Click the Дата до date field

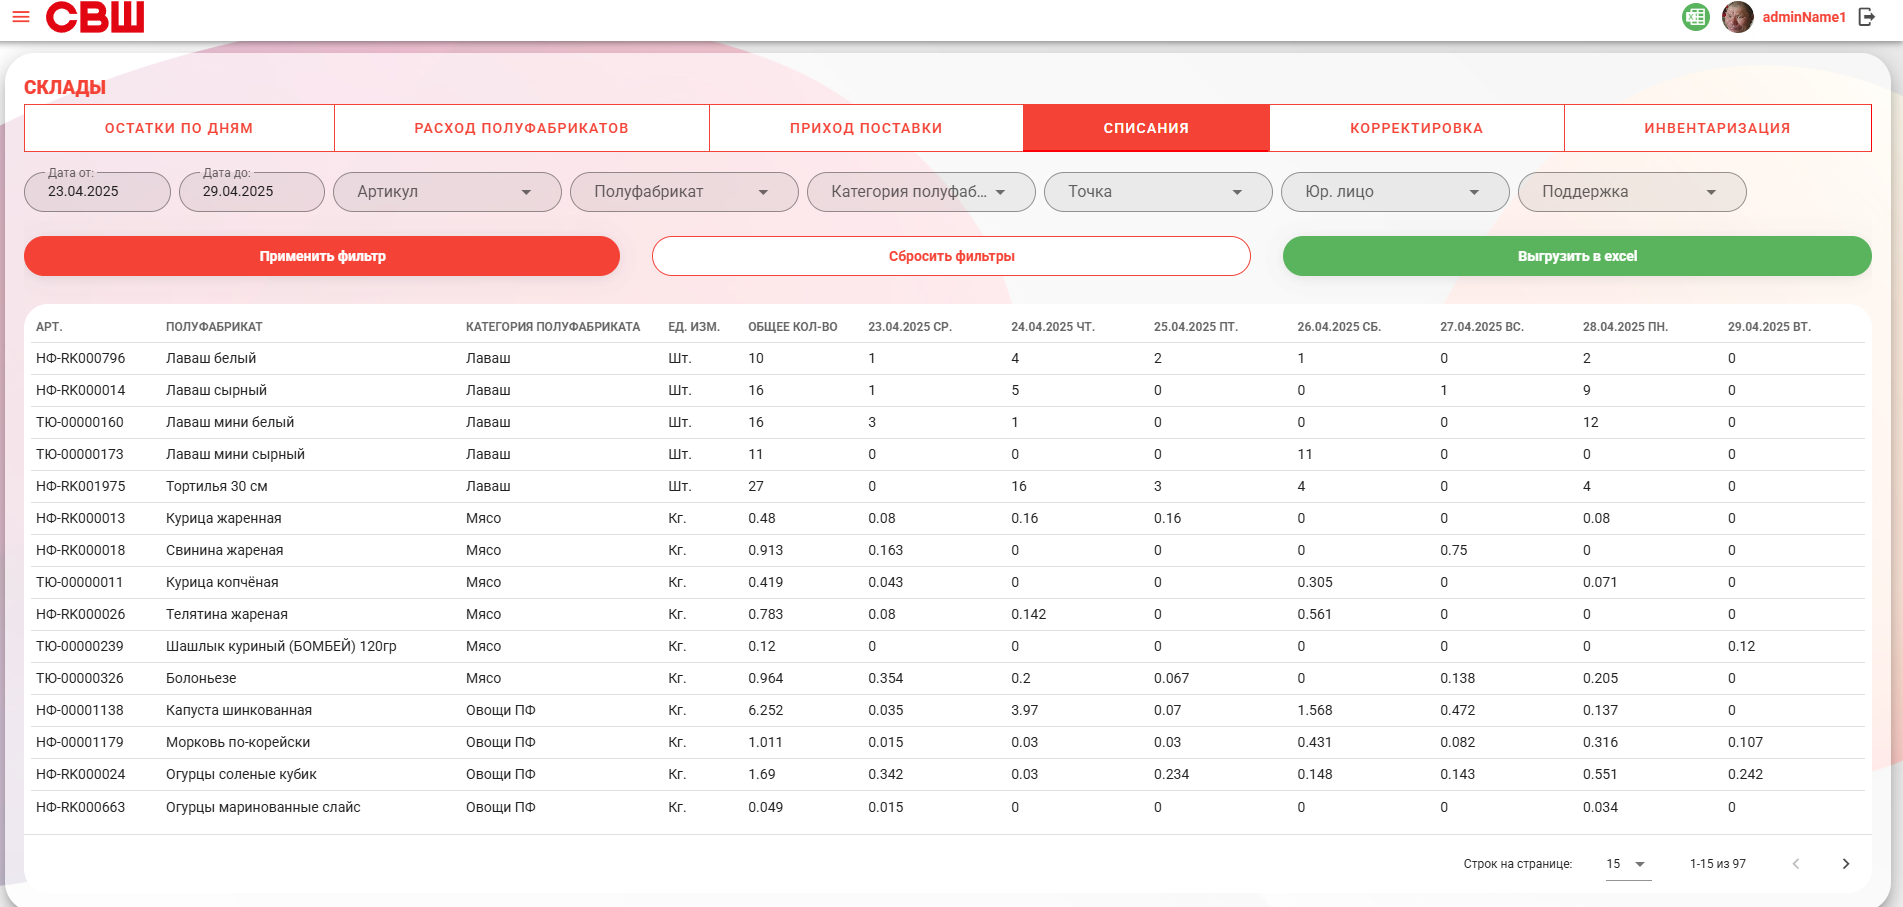[x=252, y=192]
